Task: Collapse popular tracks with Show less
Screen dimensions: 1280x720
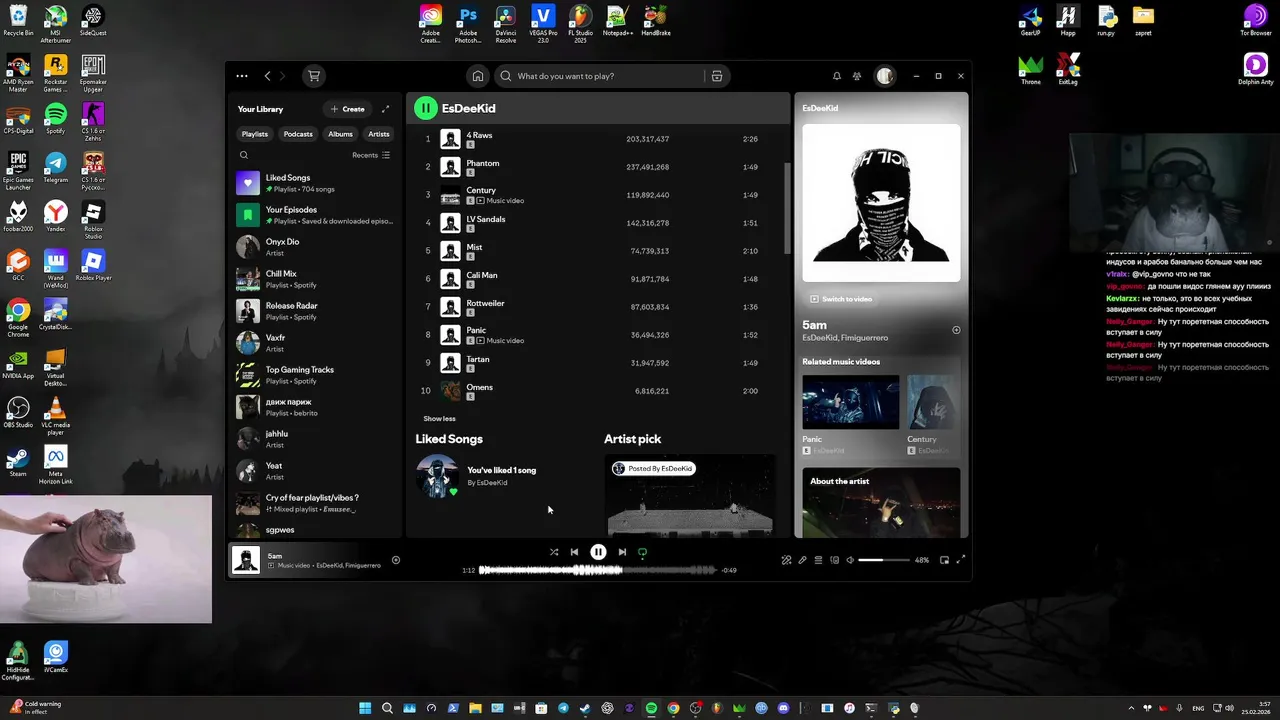Action: click(439, 419)
